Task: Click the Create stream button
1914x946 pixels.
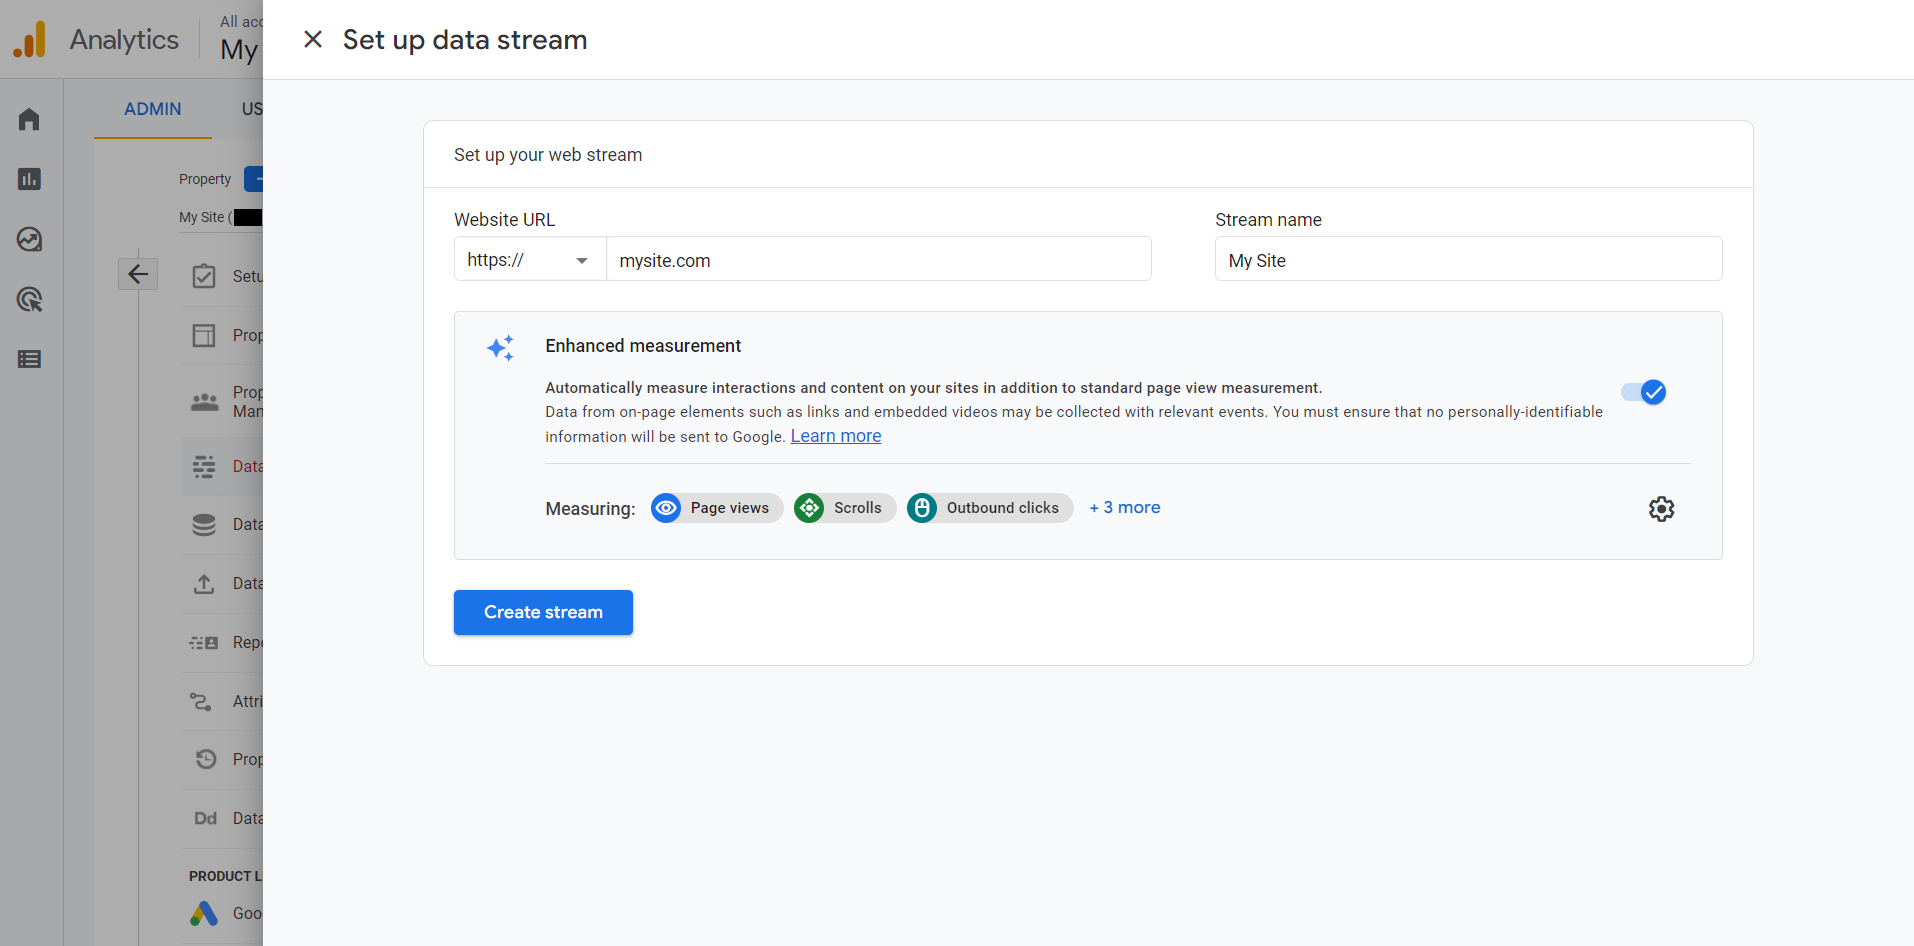Action: coord(543,612)
